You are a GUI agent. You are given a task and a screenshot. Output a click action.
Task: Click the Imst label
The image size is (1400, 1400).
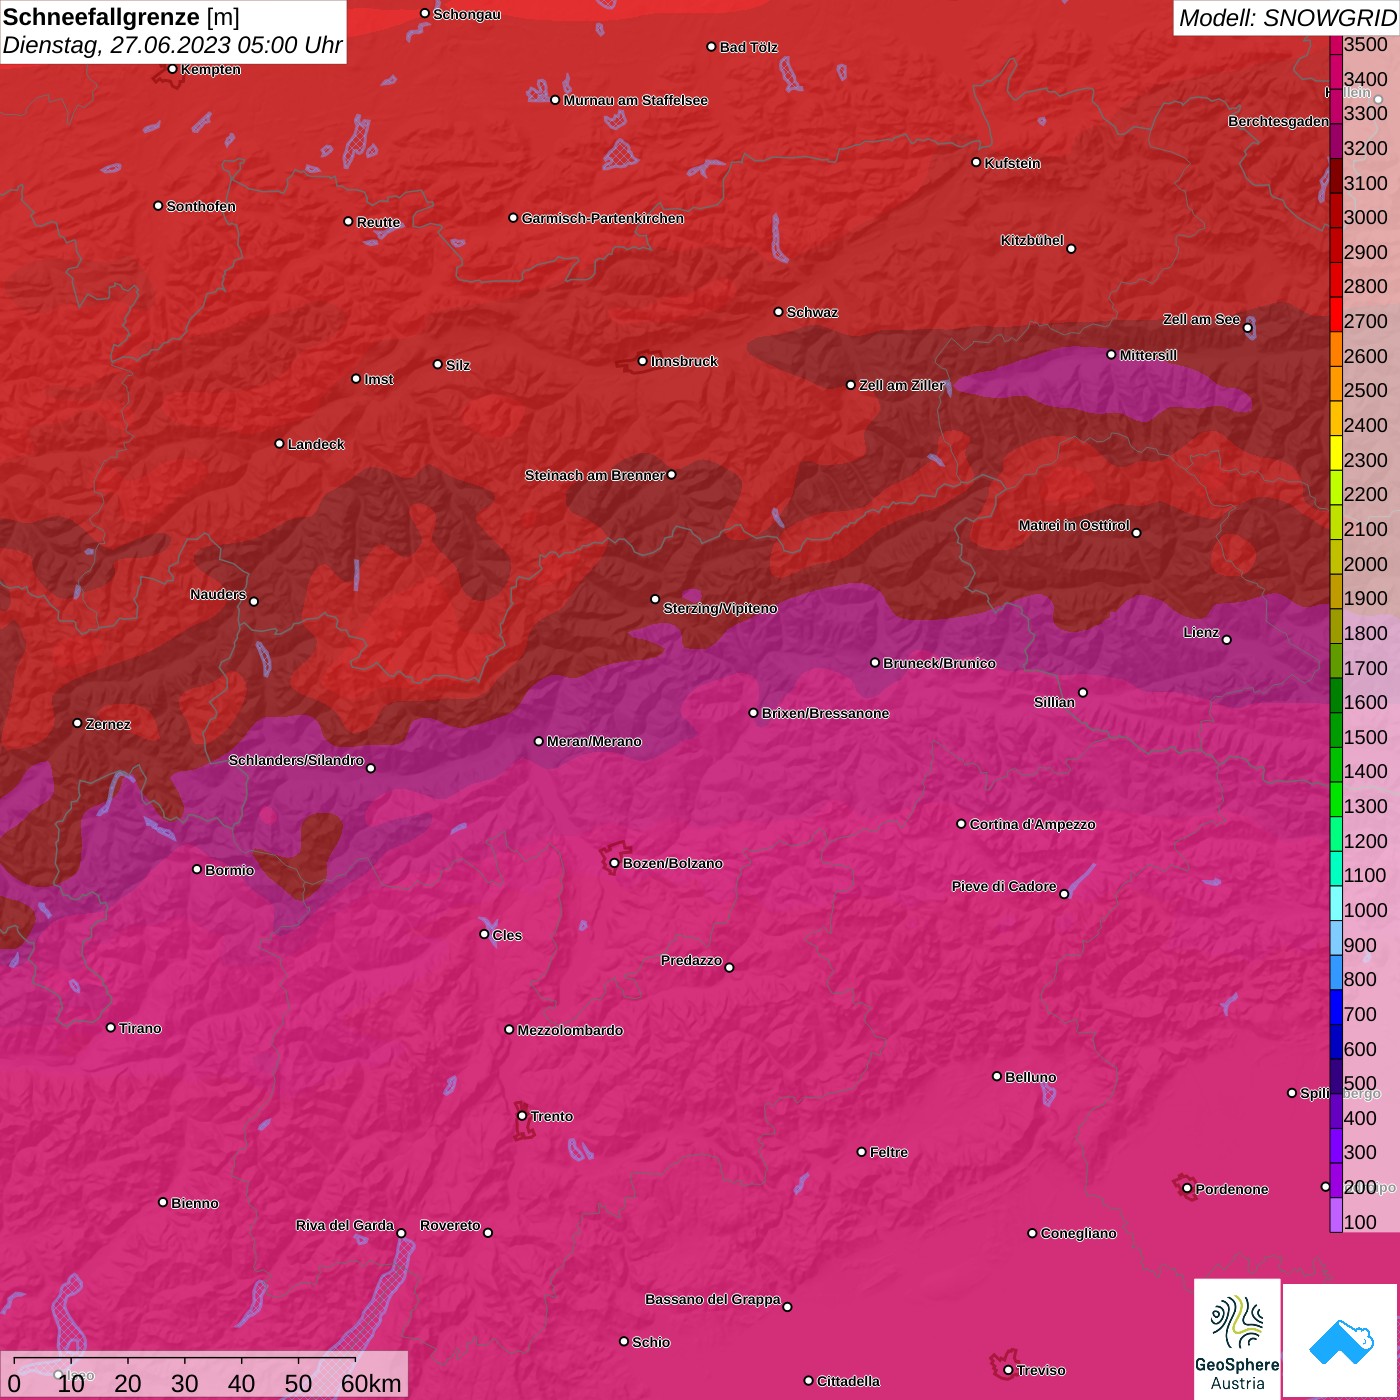click(379, 379)
